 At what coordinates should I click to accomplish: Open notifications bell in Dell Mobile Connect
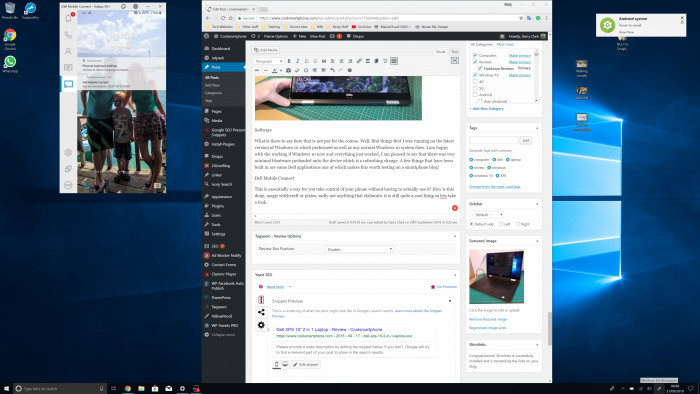click(x=68, y=18)
